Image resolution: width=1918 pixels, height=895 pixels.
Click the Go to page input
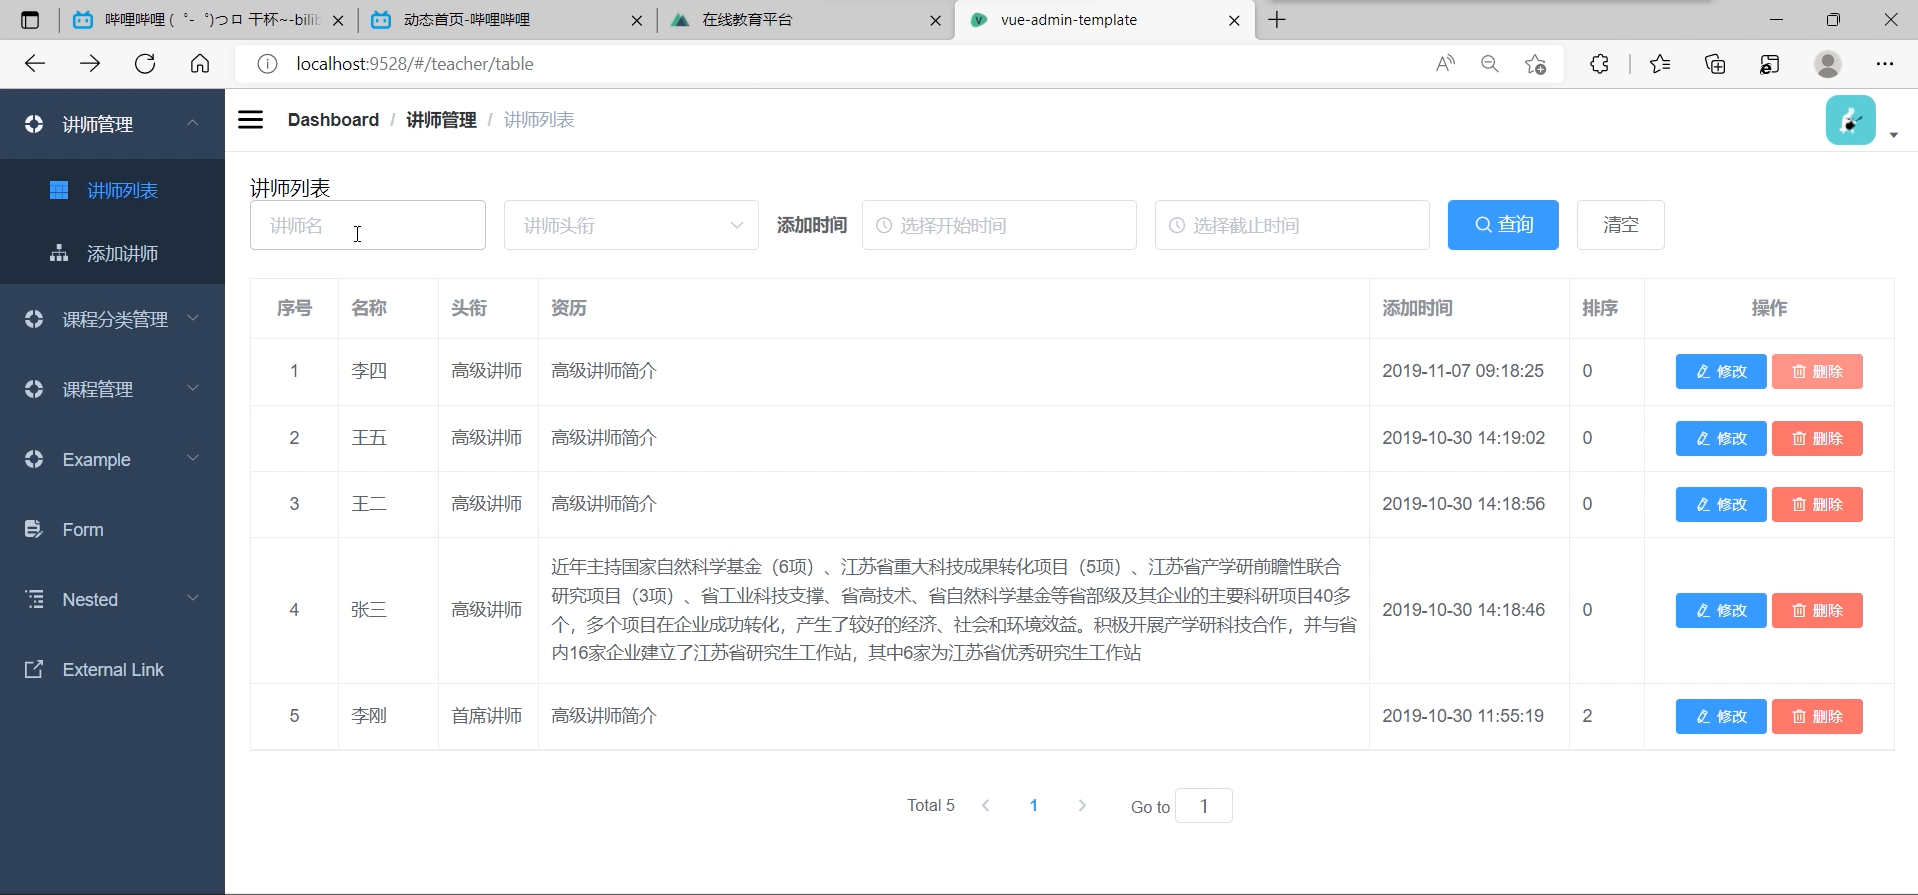tap(1204, 805)
